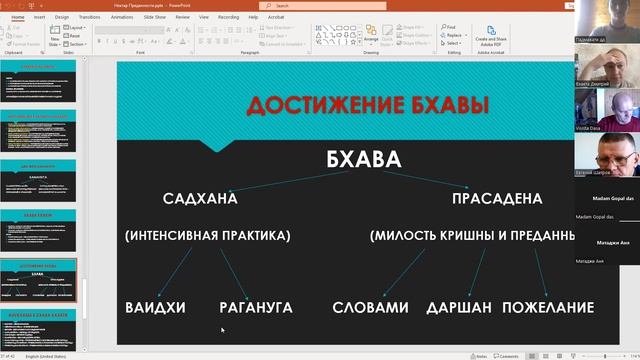Open the View tab
This screenshot has height=360, width=640.
point(204,17)
